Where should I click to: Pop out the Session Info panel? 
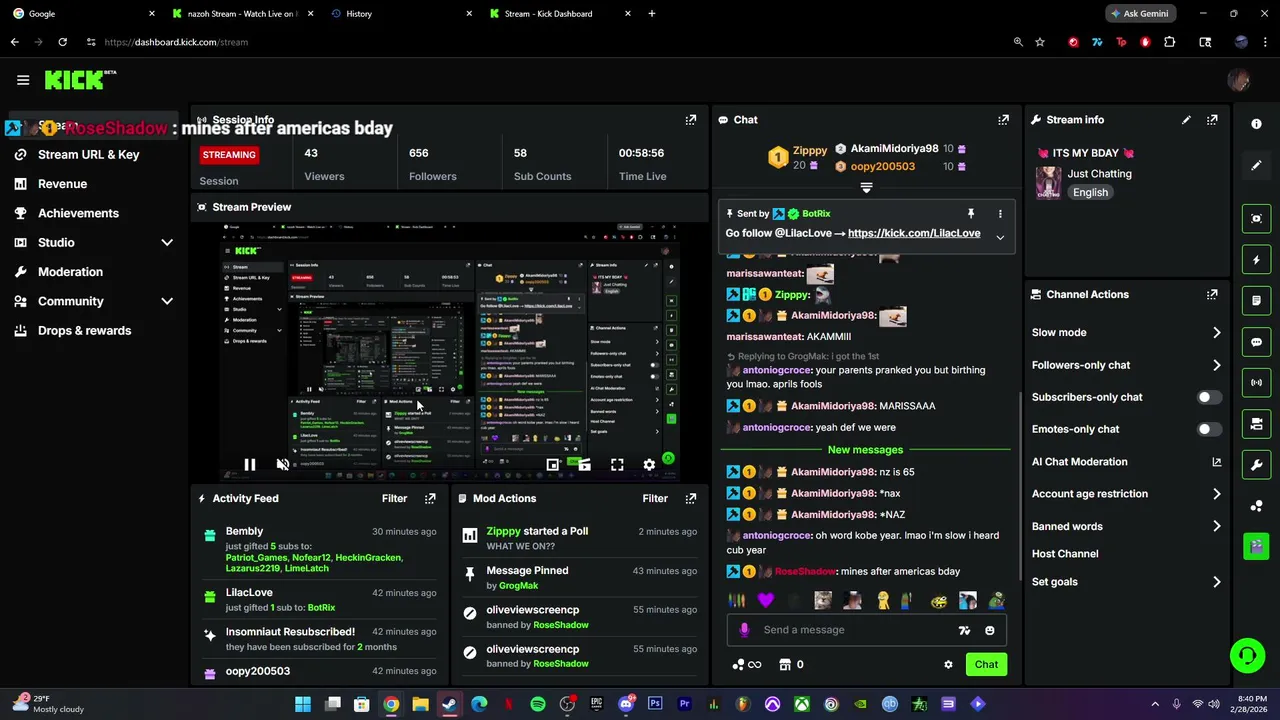tap(690, 120)
